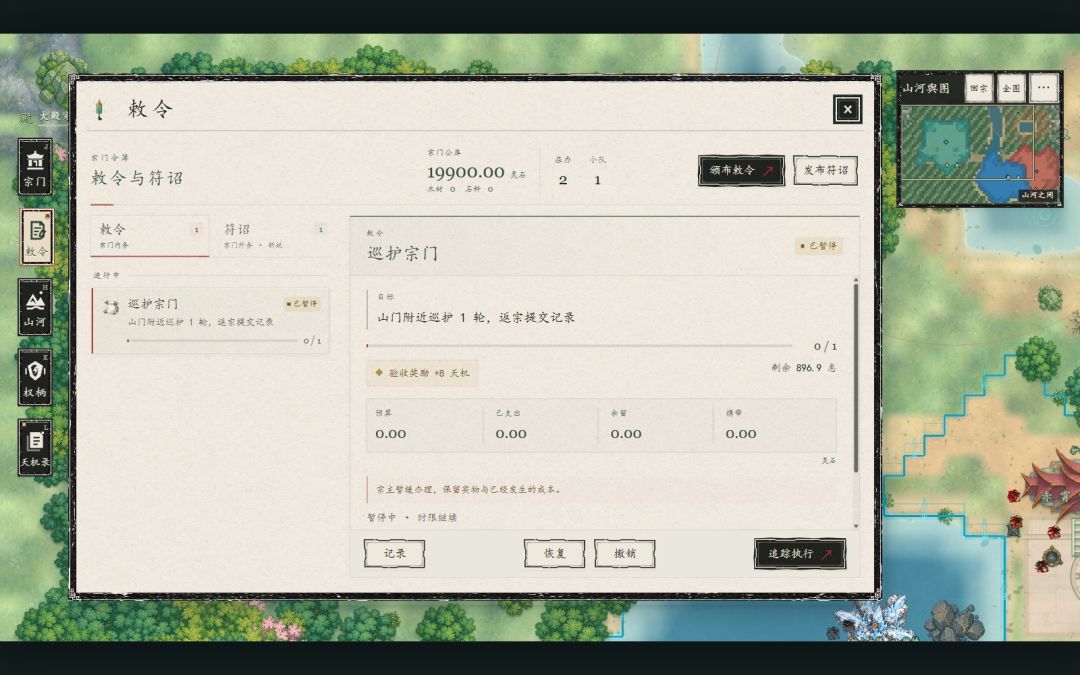
Task: Select the 巡护宗门 entry in the list
Action: pos(211,321)
